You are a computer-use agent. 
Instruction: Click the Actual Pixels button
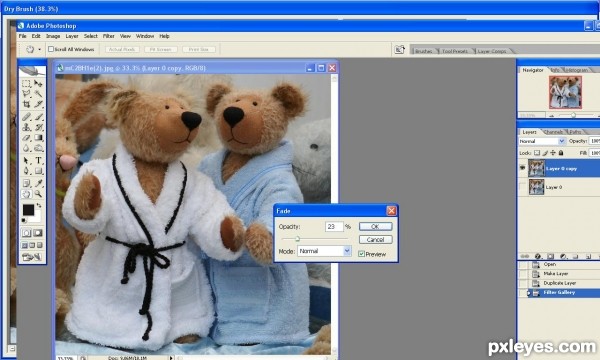click(122, 49)
